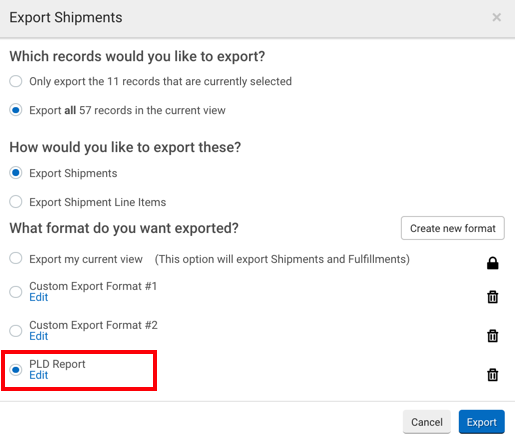
Task: Delete Custom Export Format #1 with trash icon
Action: point(492,297)
